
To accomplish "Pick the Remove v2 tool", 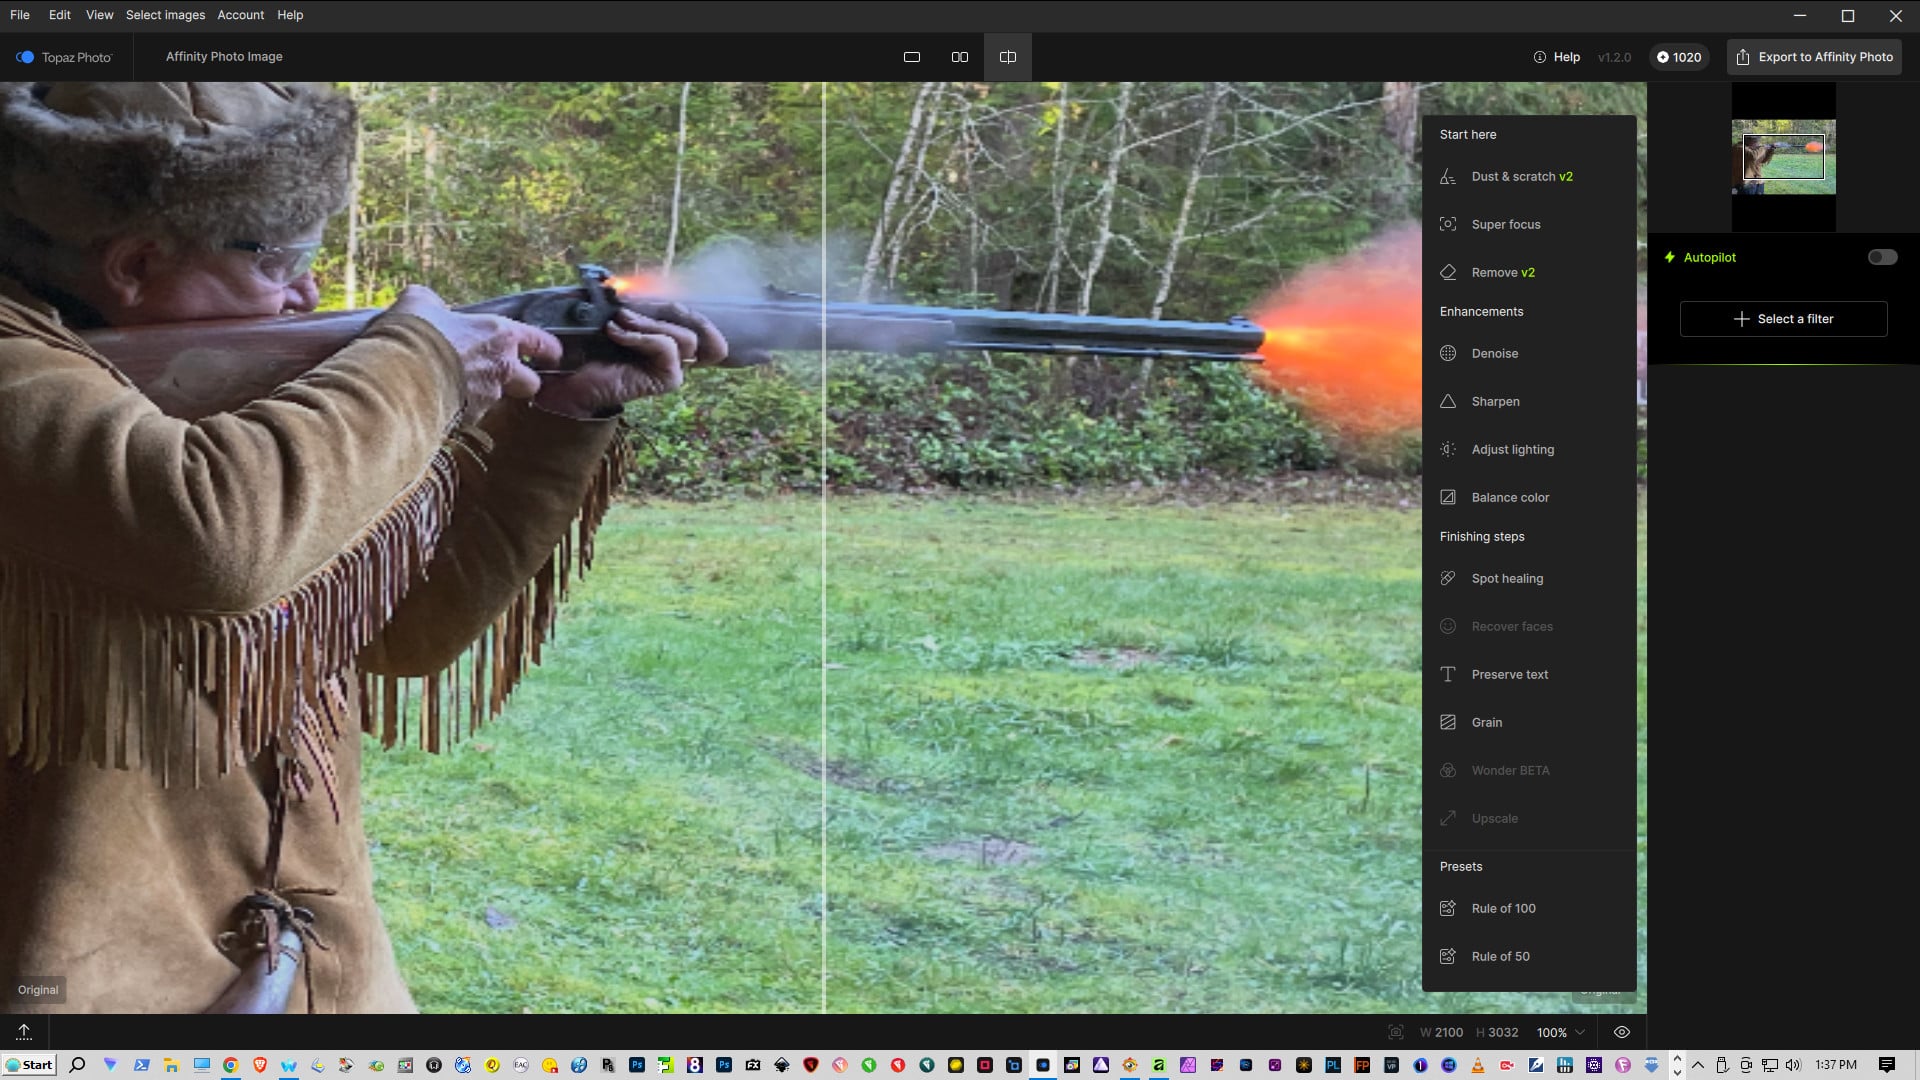I will pos(1502,273).
